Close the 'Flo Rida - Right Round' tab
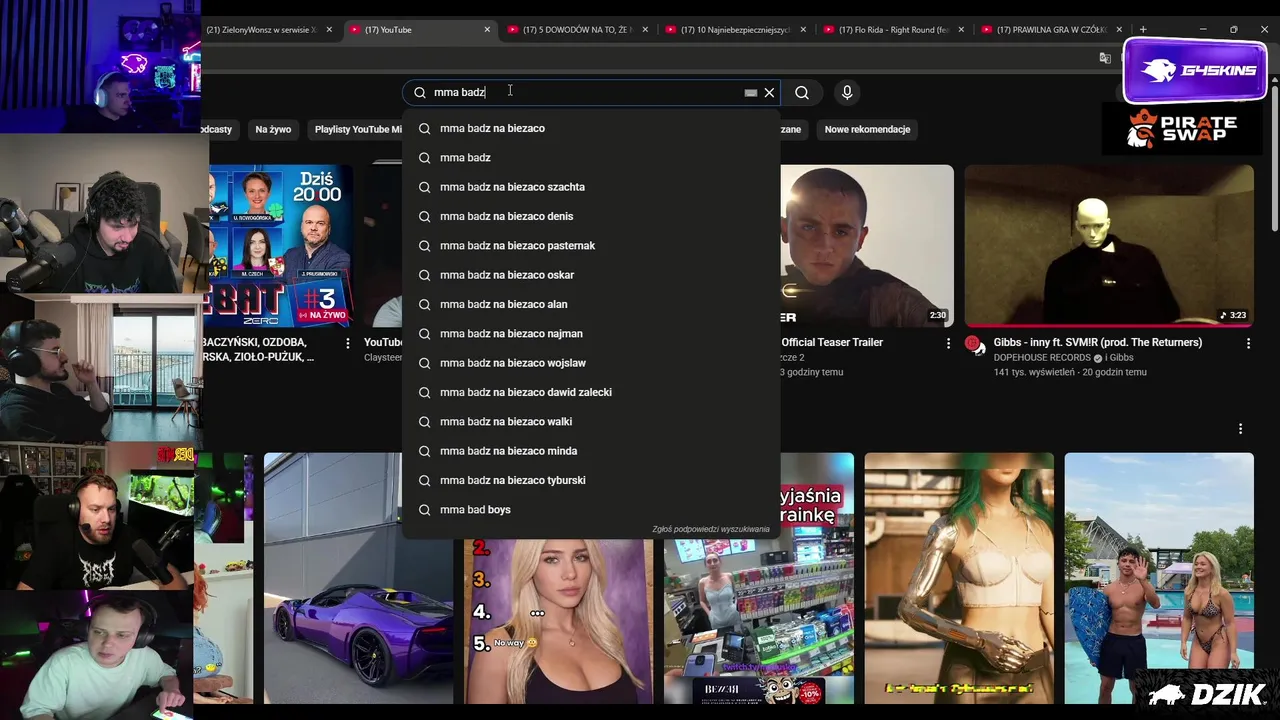Image resolution: width=1280 pixels, height=720 pixels. (961, 30)
